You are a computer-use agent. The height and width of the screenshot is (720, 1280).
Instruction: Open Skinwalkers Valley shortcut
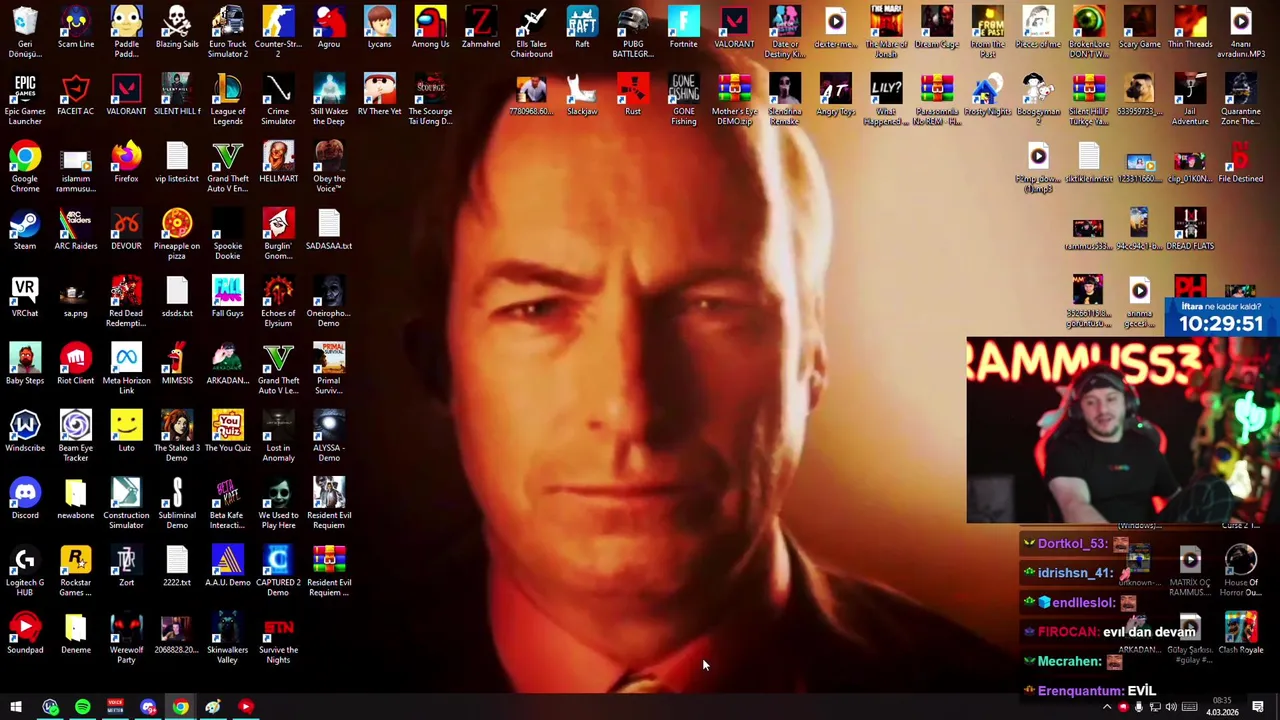tap(227, 638)
